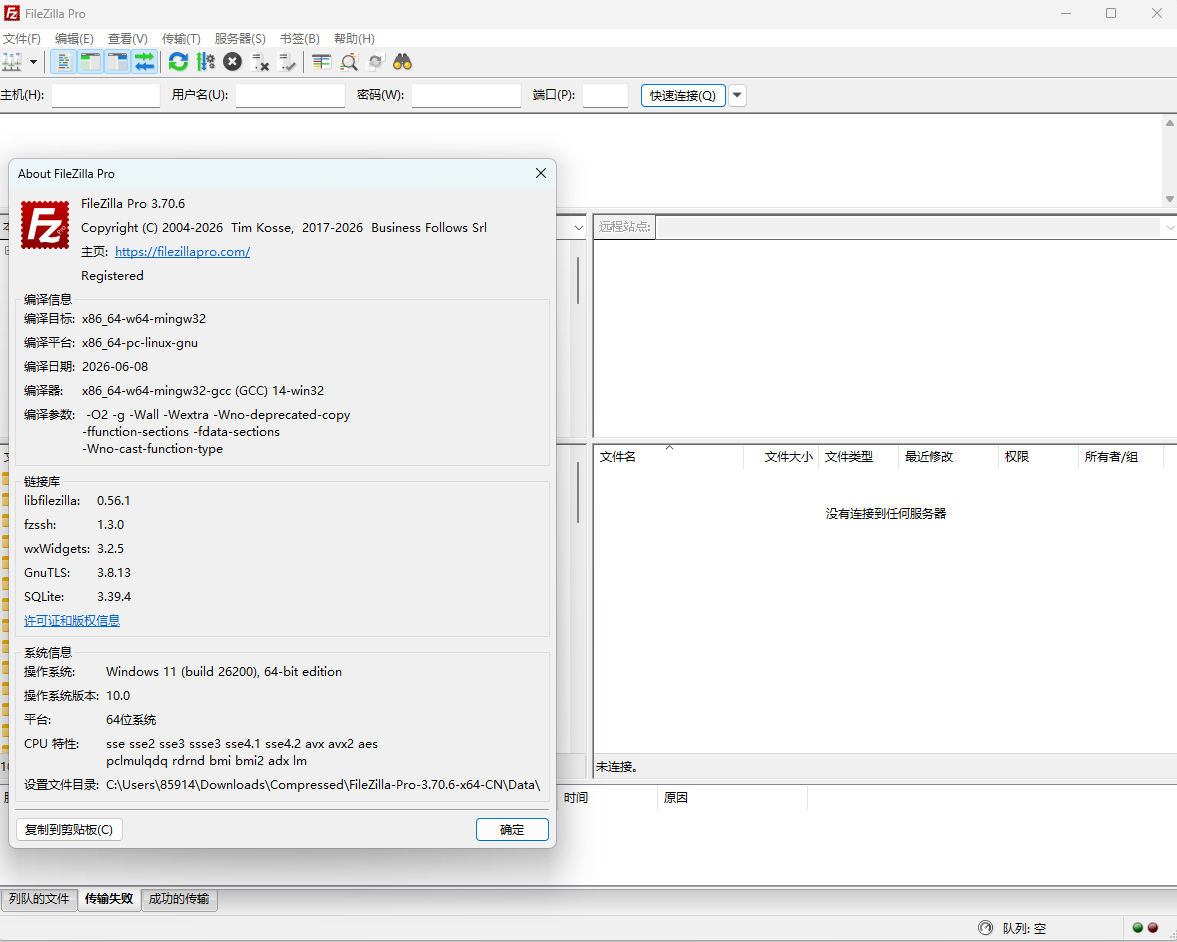The width and height of the screenshot is (1177, 942).
Task: Maximize the FileZilla Pro window
Action: (x=1111, y=14)
